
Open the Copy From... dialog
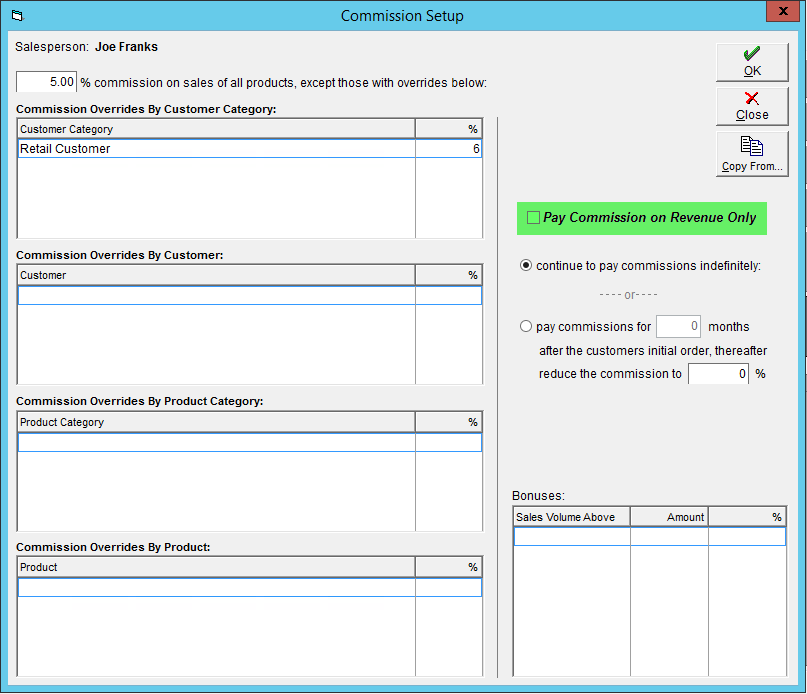(x=752, y=154)
